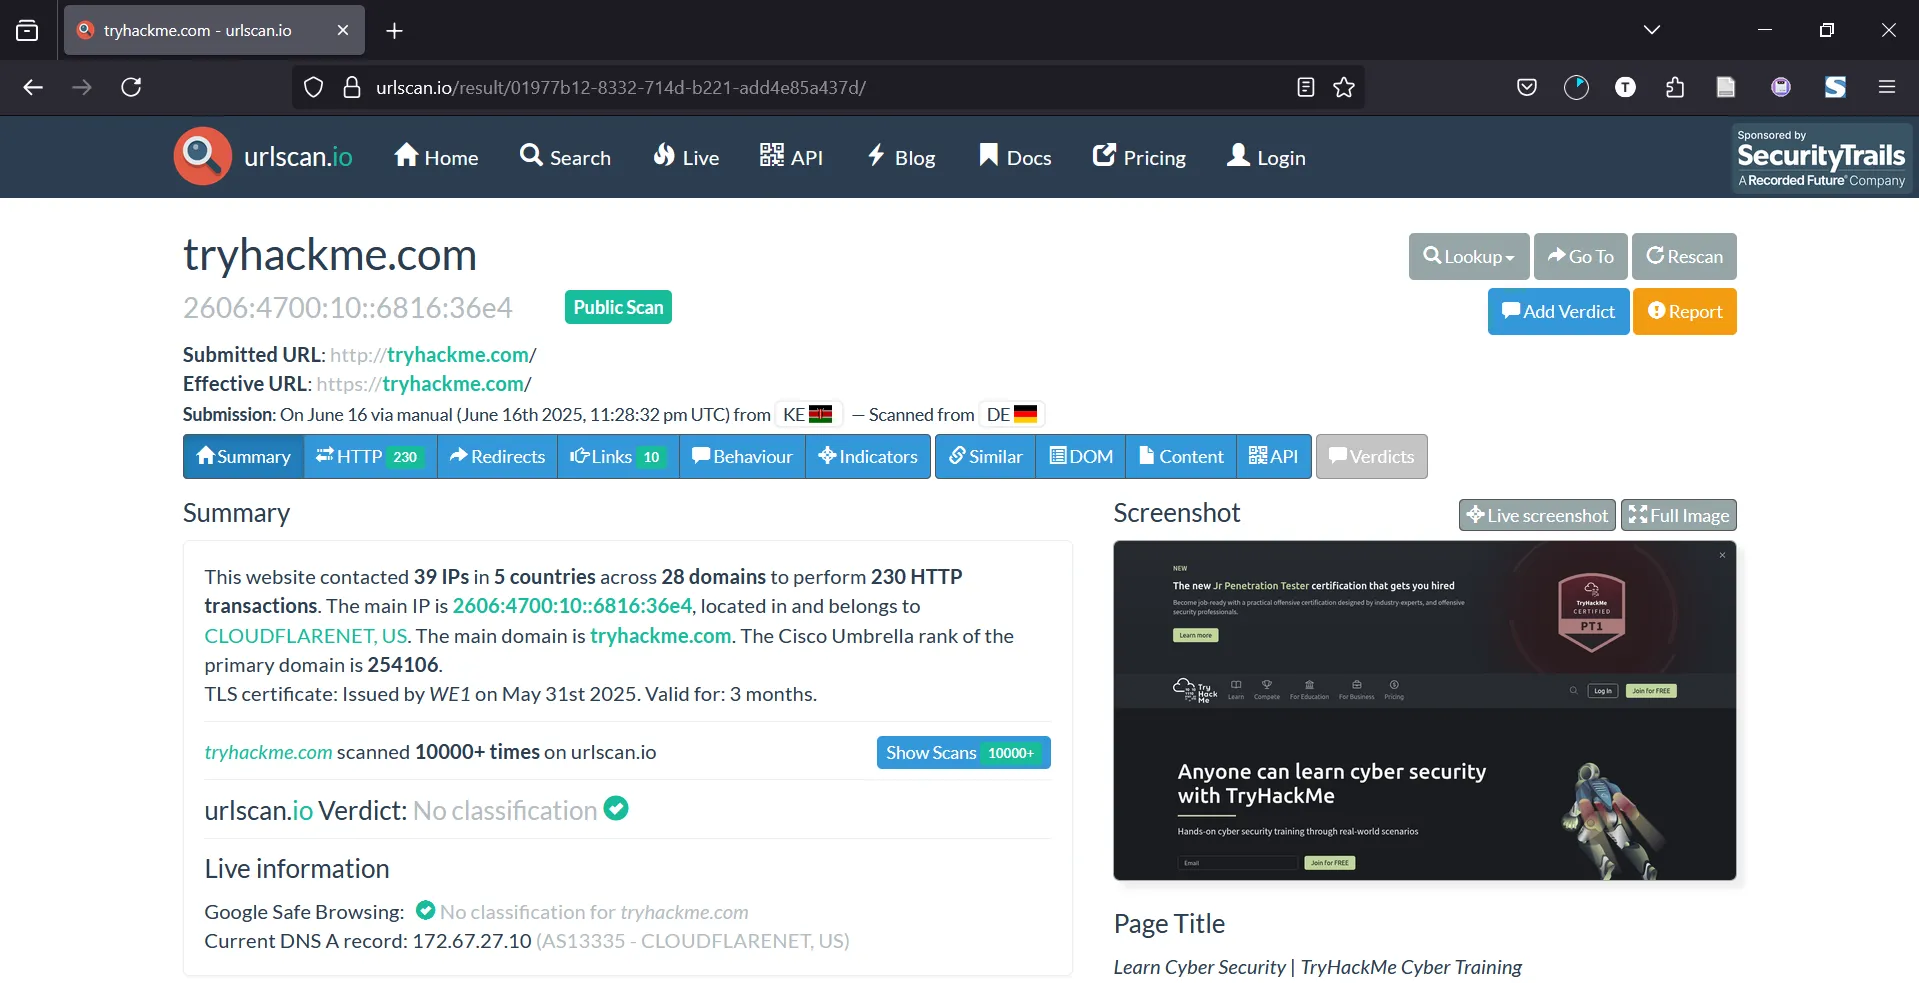
Task: Click the tryhackme.com main domain link
Action: pyautogui.click(x=661, y=636)
